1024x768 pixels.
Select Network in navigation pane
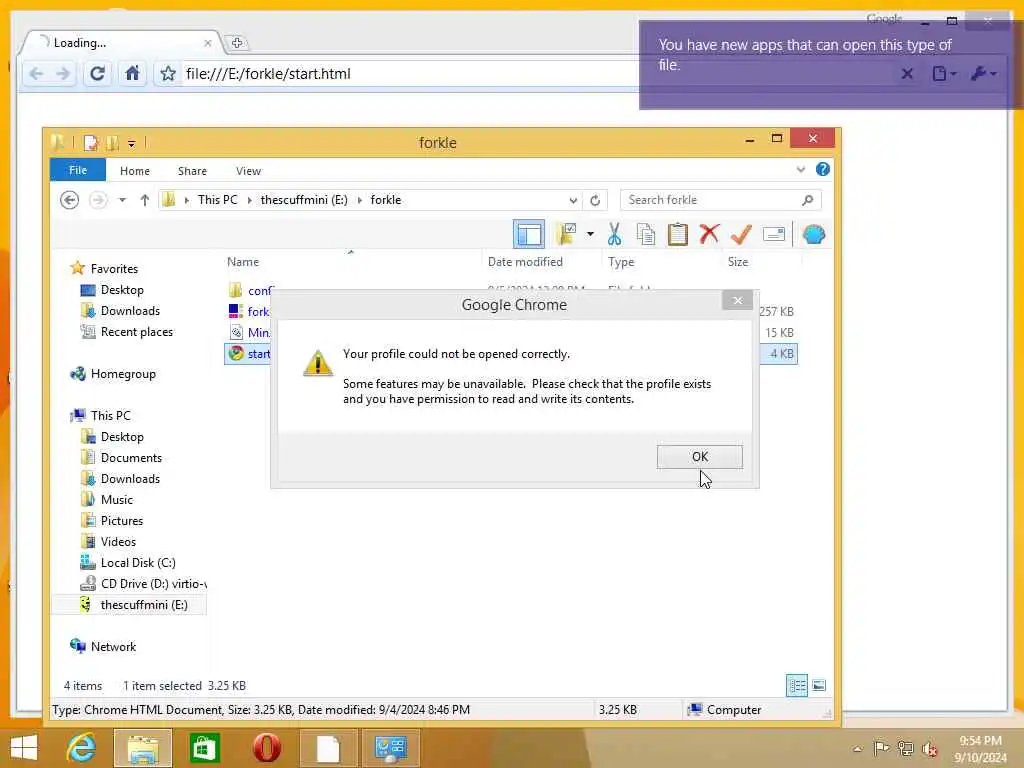tap(113, 647)
